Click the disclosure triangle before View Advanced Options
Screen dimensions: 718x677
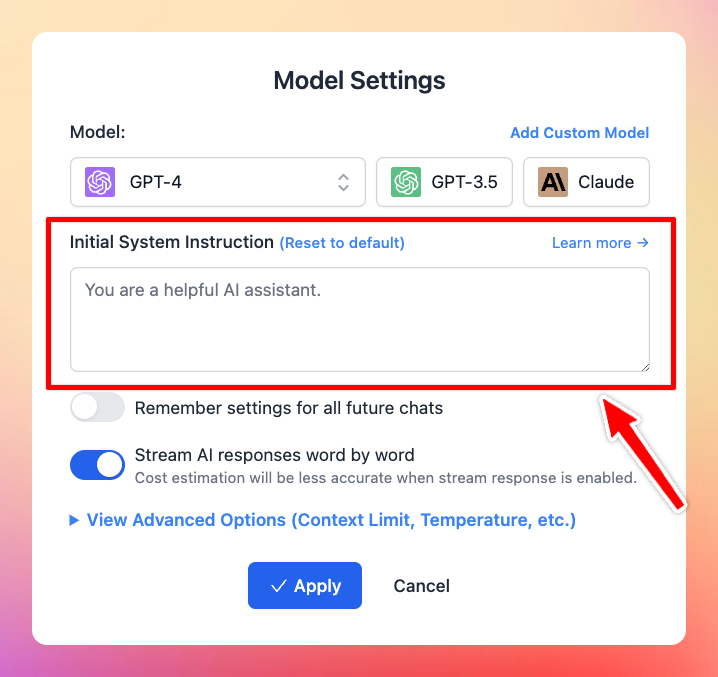[x=74, y=520]
